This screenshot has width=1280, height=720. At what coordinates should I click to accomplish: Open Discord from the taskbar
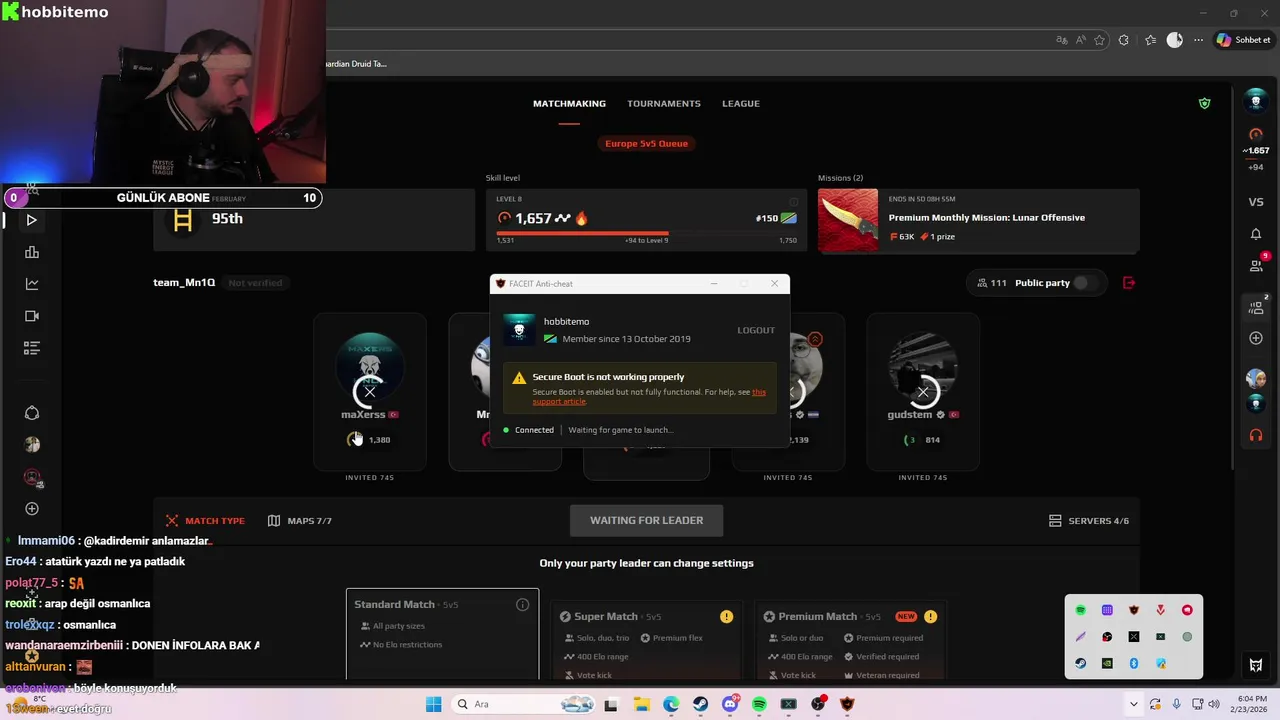tap(730, 704)
